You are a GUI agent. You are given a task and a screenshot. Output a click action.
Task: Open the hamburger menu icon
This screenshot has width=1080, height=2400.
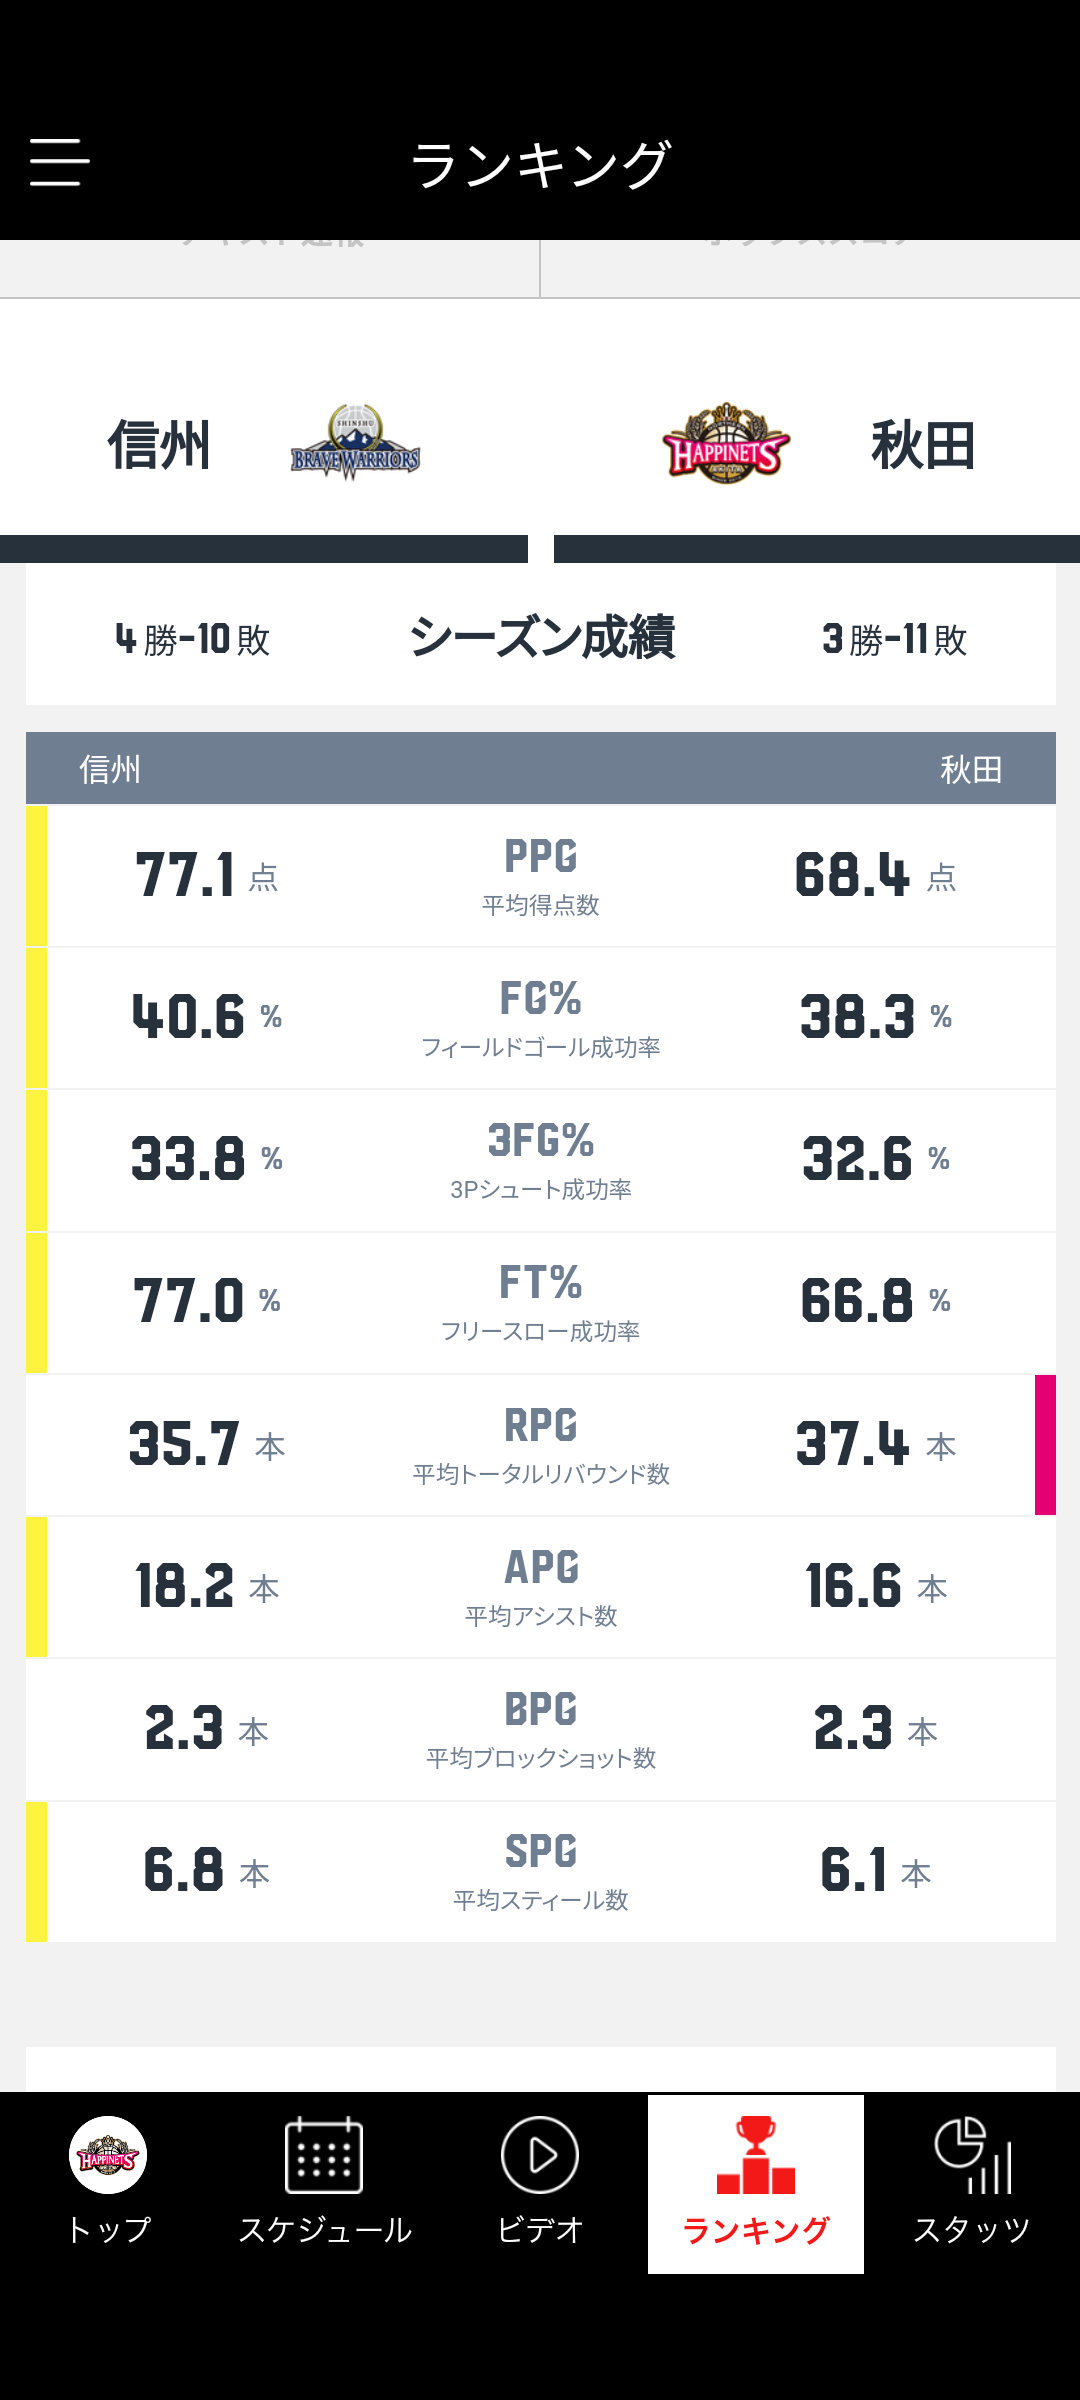[x=60, y=162]
